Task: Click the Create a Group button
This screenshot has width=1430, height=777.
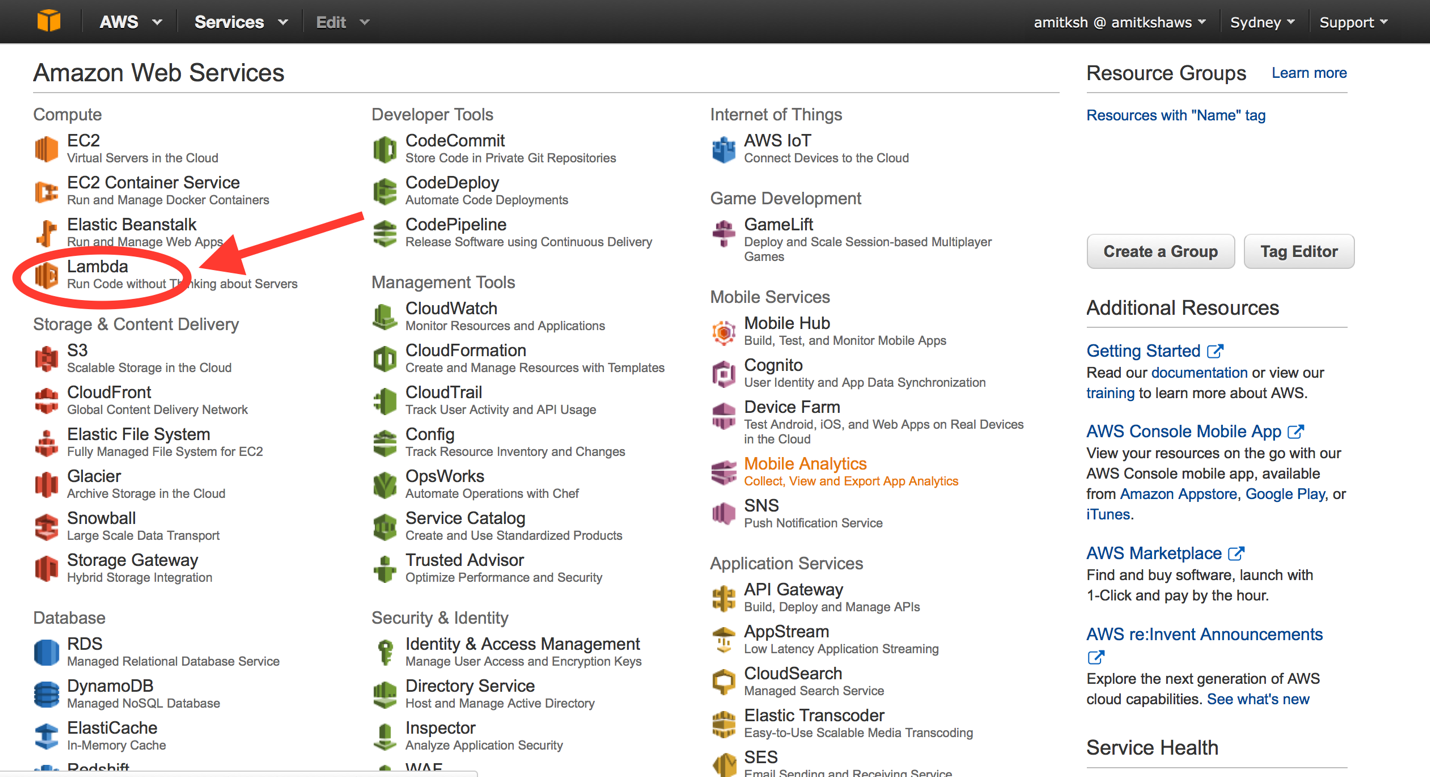Action: [x=1160, y=252]
